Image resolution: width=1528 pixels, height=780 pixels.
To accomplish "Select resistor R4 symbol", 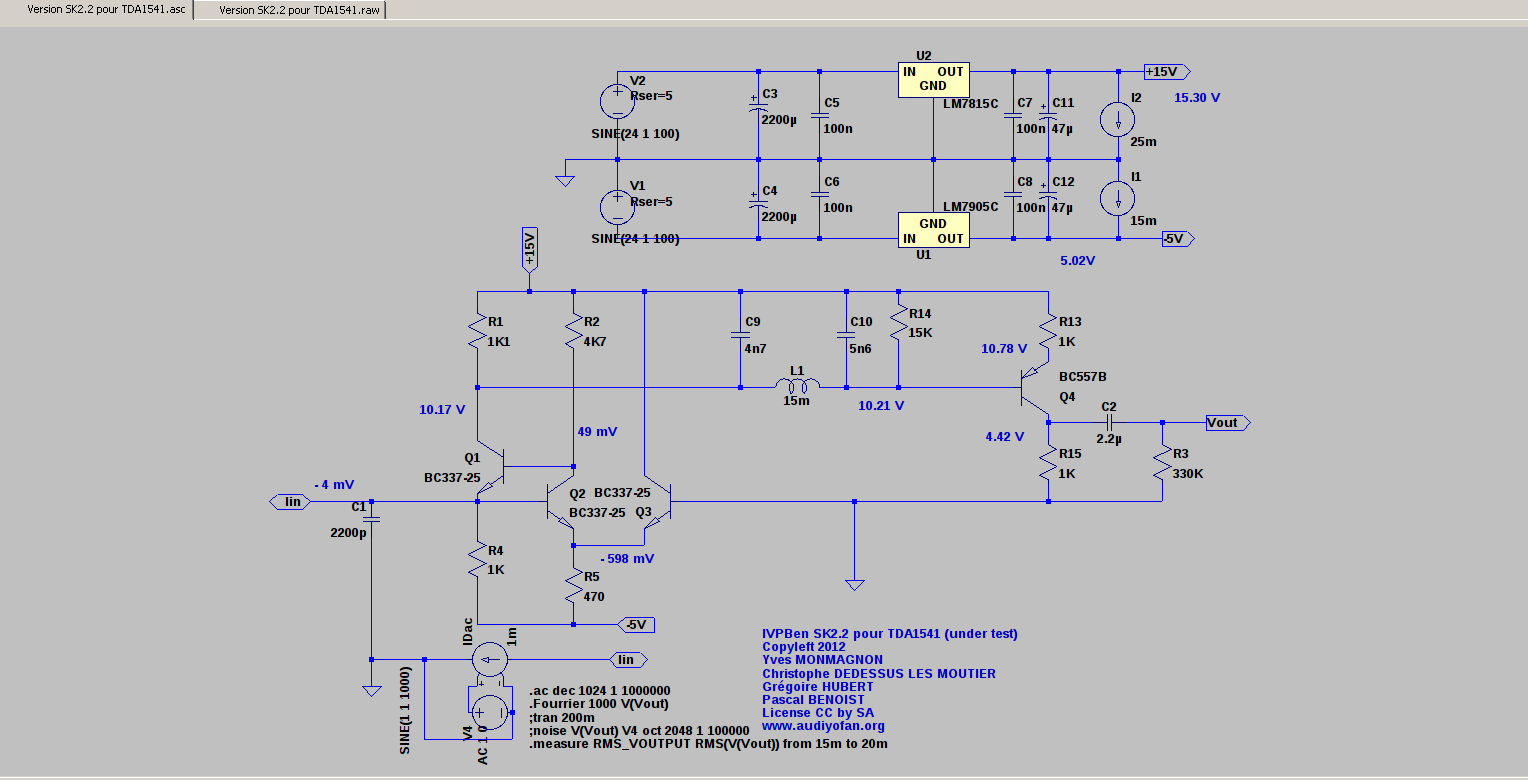I will 477,559.
